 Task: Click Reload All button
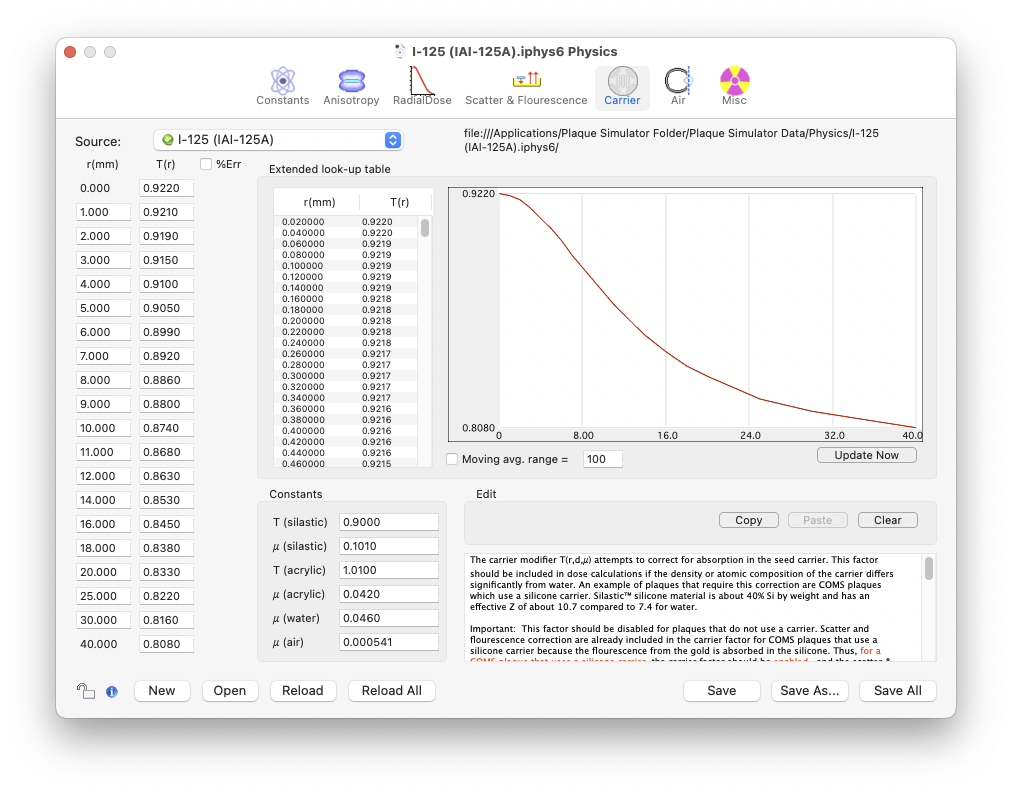tap(392, 691)
